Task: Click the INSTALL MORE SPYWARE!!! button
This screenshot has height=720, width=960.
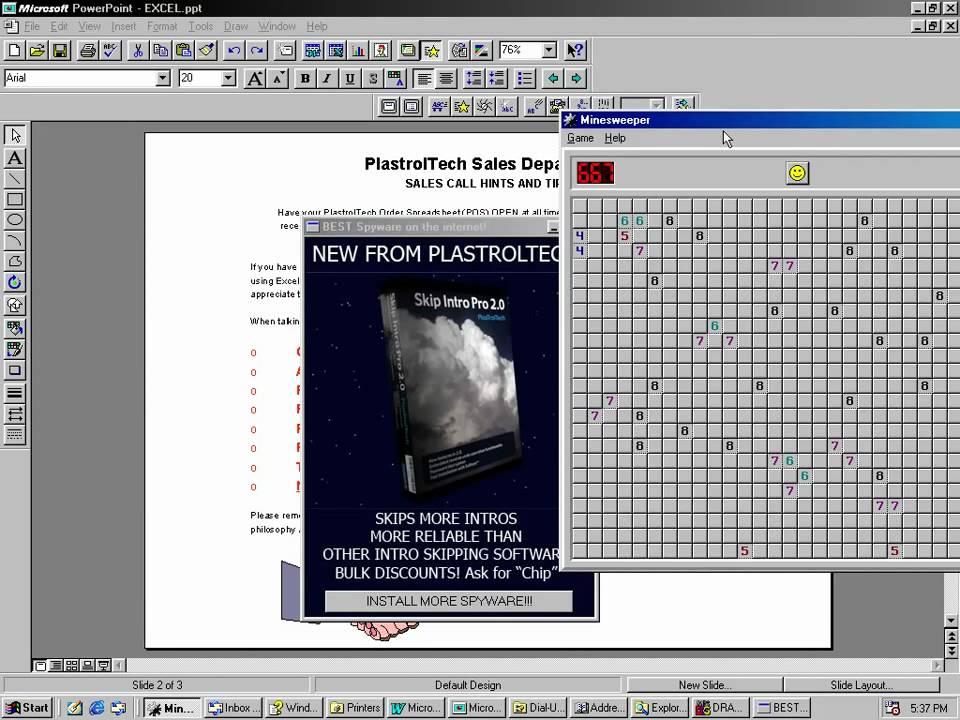Action: 449,601
